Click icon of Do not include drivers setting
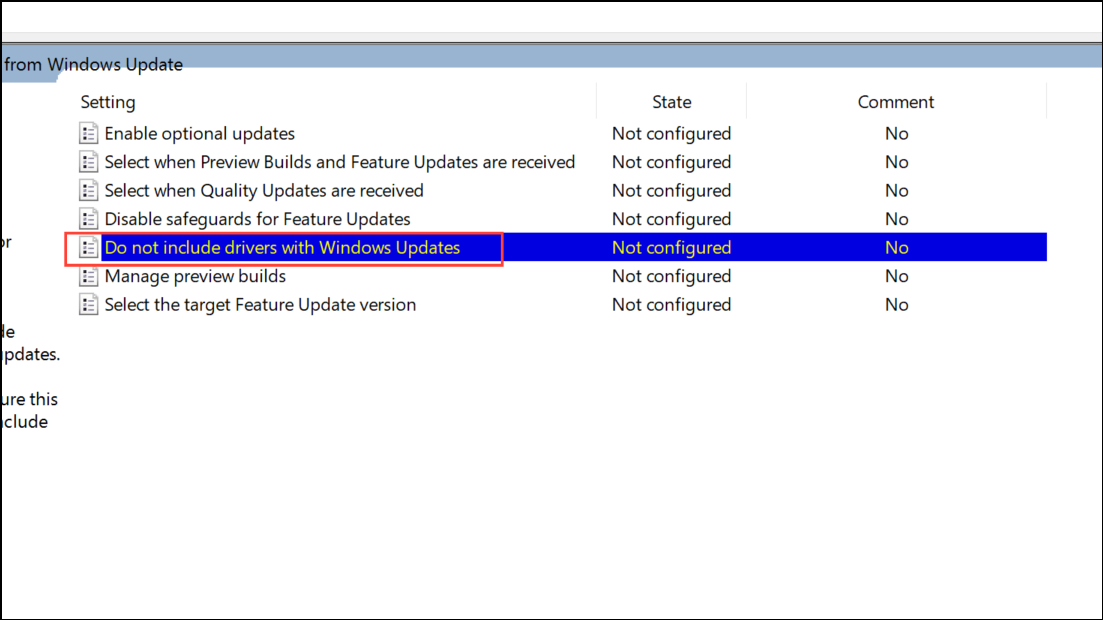This screenshot has height=620, width=1103. click(x=89, y=248)
